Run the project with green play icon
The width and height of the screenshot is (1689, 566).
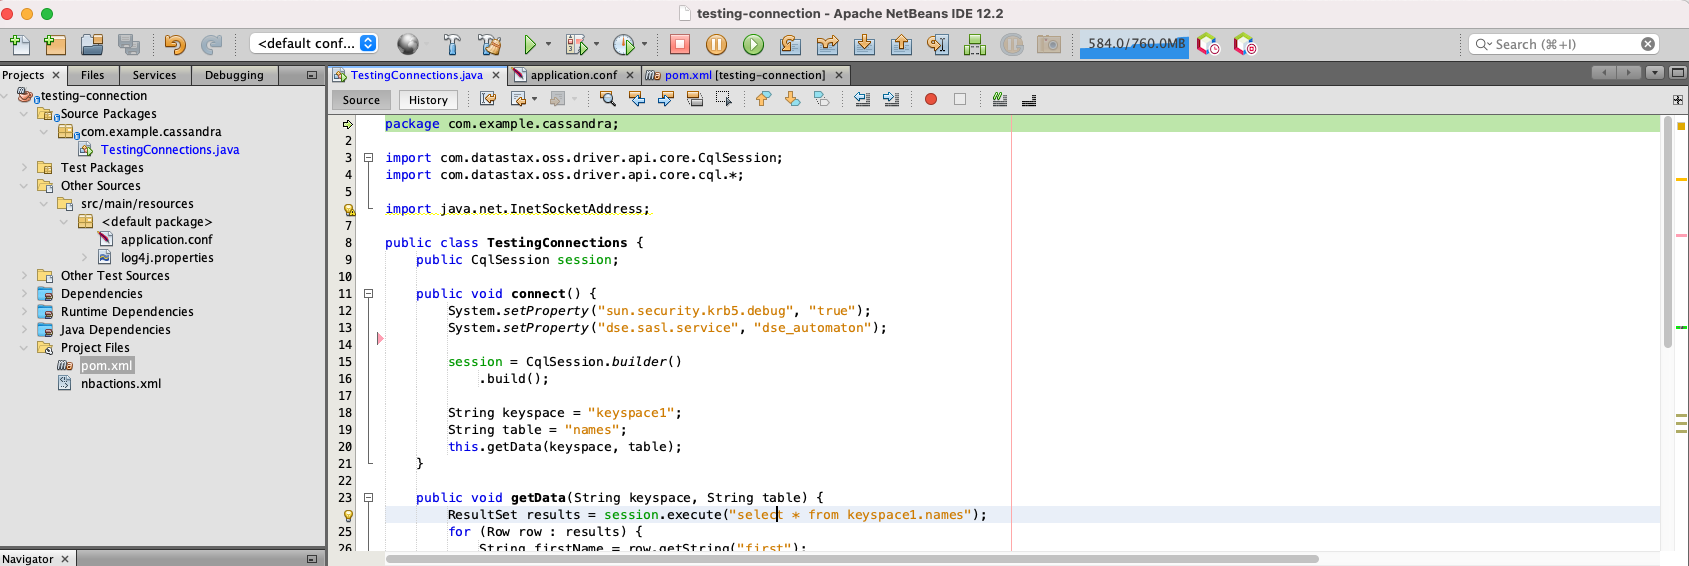pos(530,44)
